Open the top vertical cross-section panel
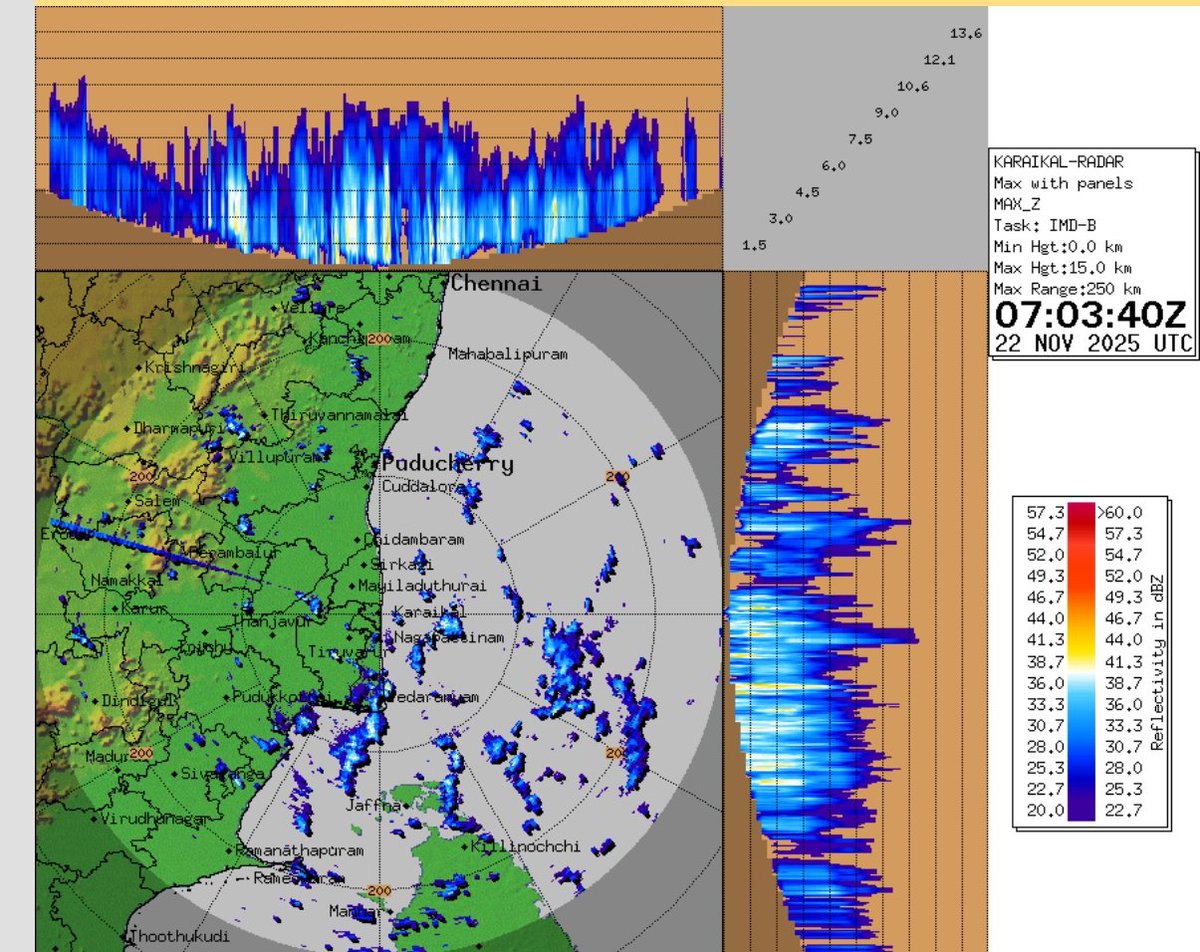Image resolution: width=1200 pixels, height=952 pixels. [x=379, y=139]
